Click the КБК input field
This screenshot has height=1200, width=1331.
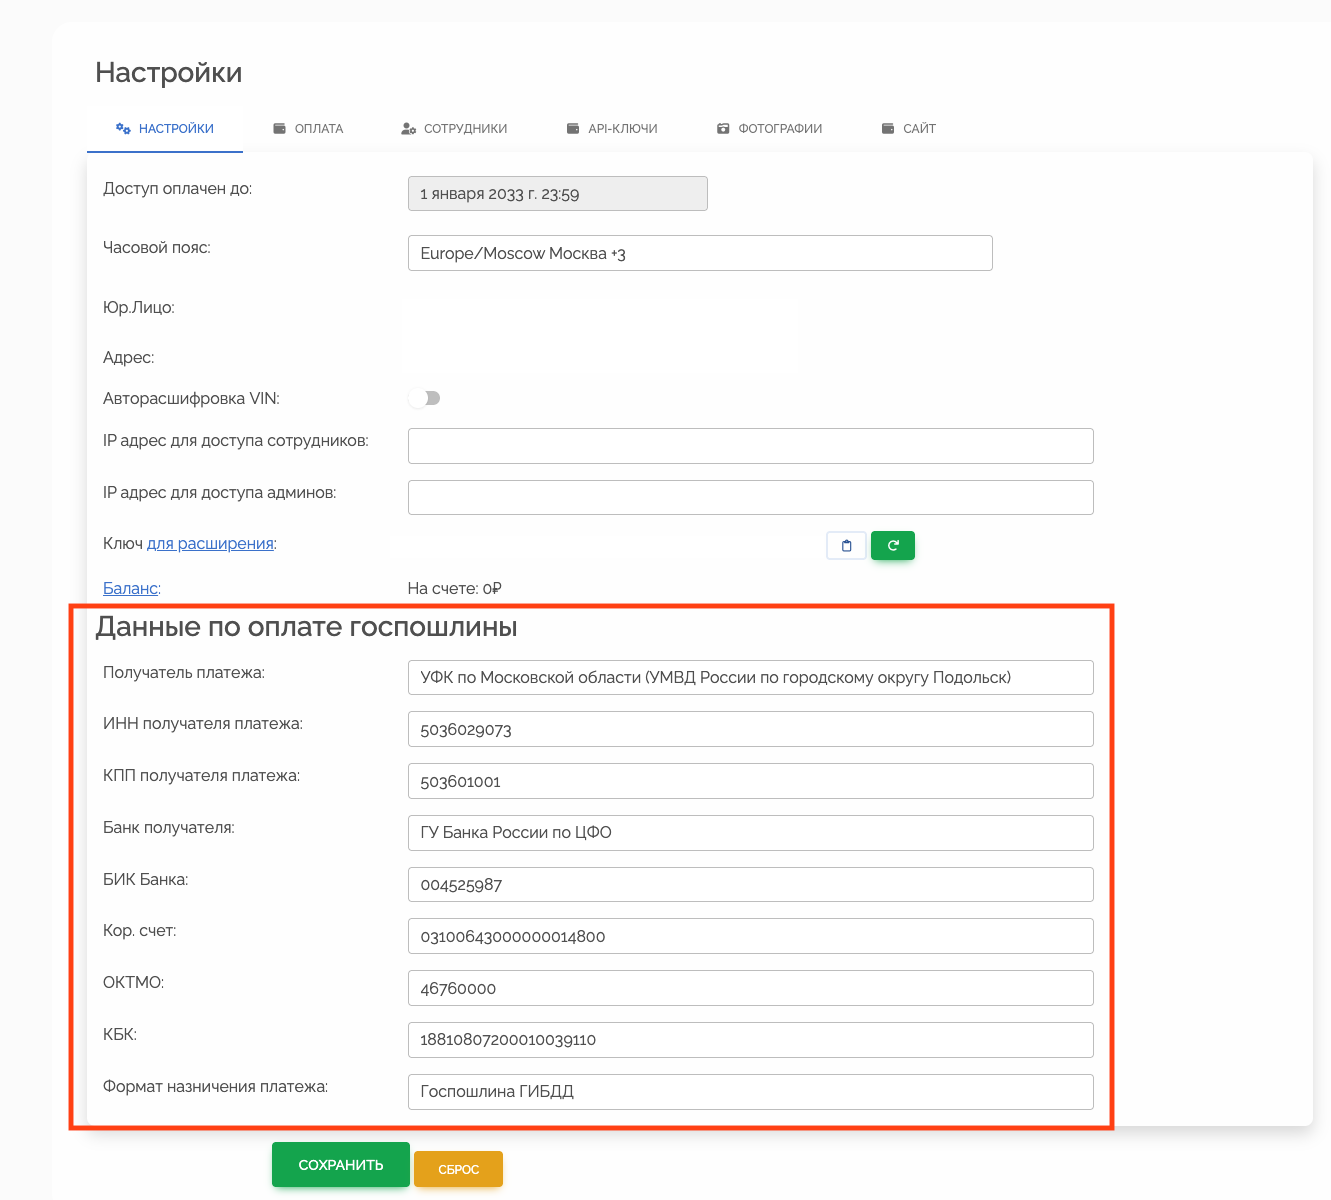point(751,1040)
